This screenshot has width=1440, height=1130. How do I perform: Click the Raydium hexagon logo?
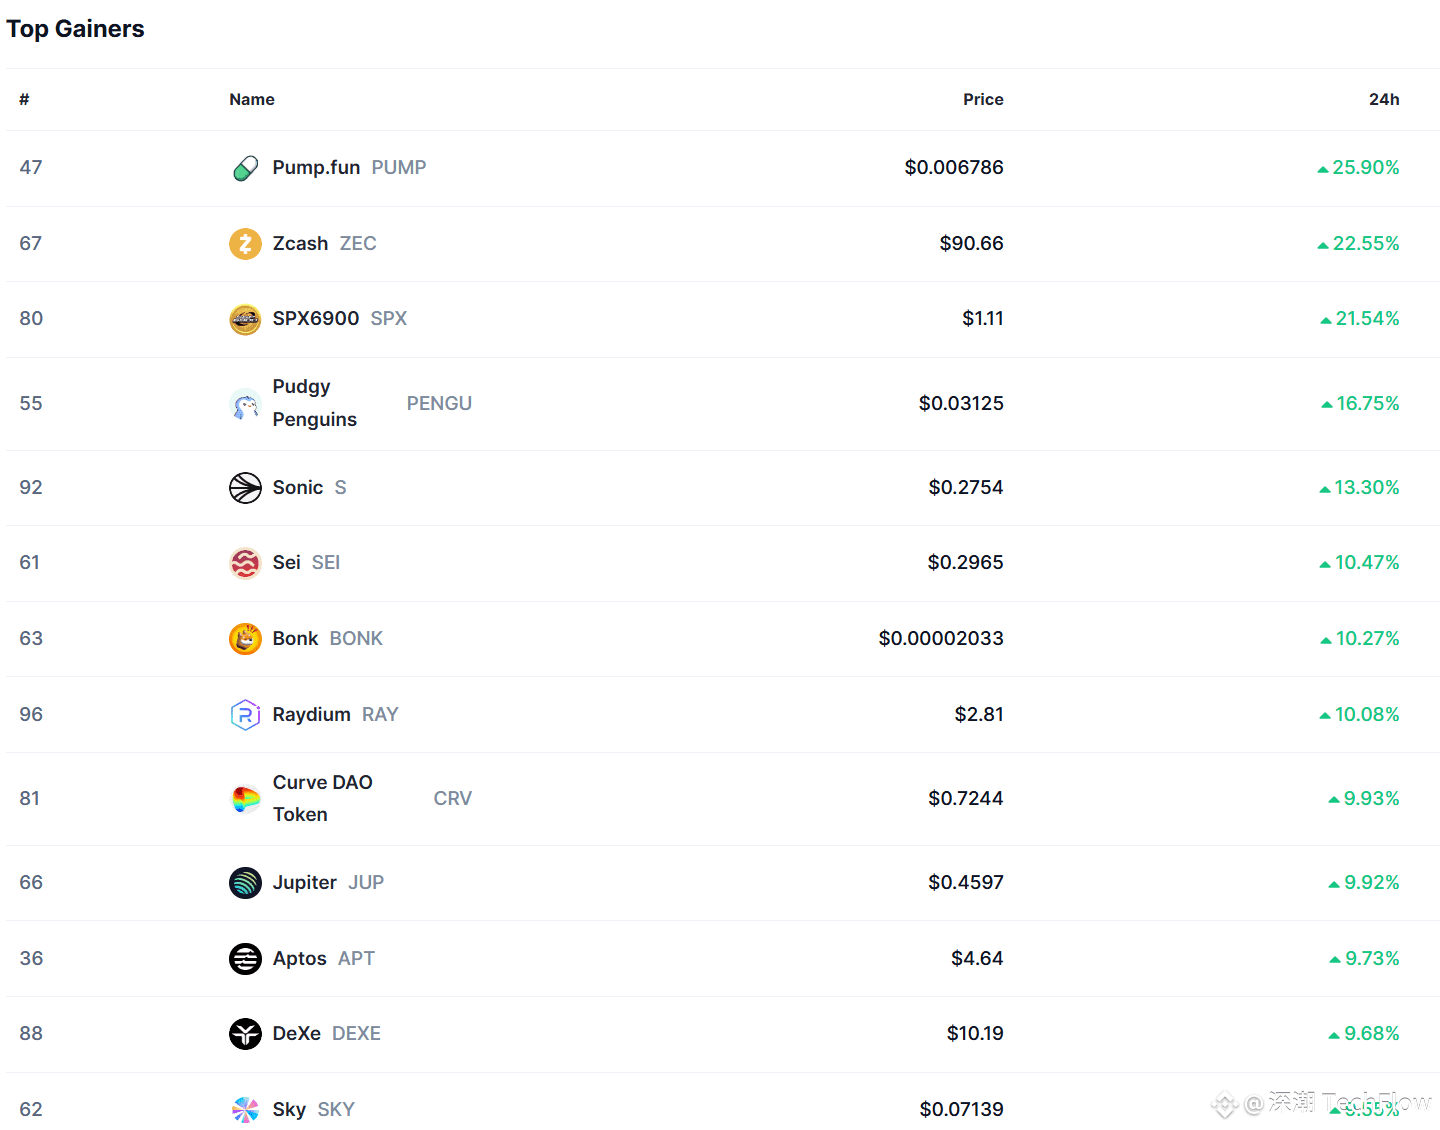click(245, 715)
